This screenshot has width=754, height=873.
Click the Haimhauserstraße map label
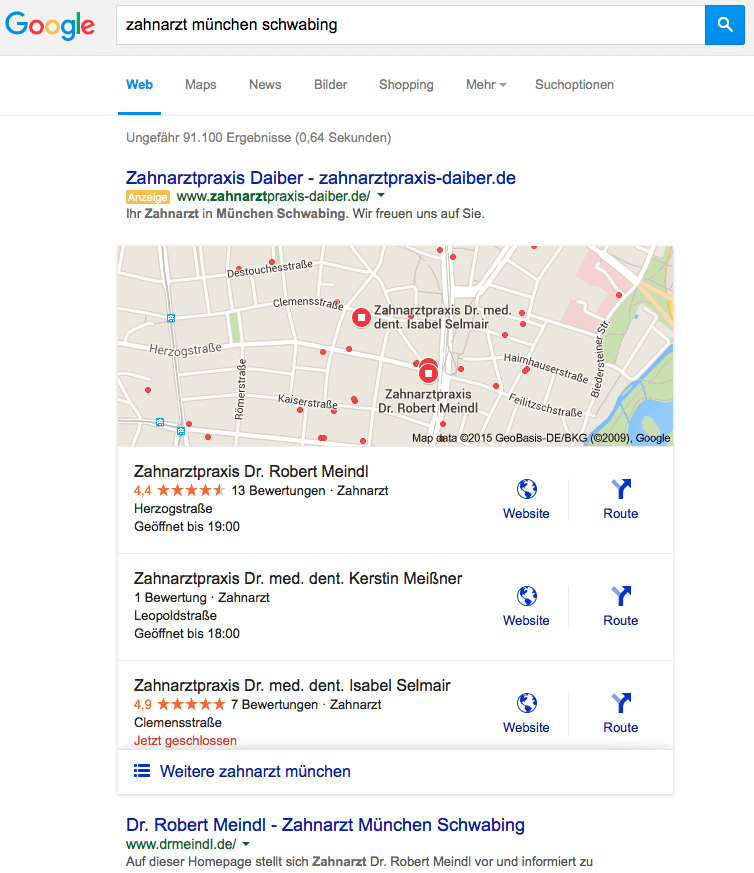point(546,368)
